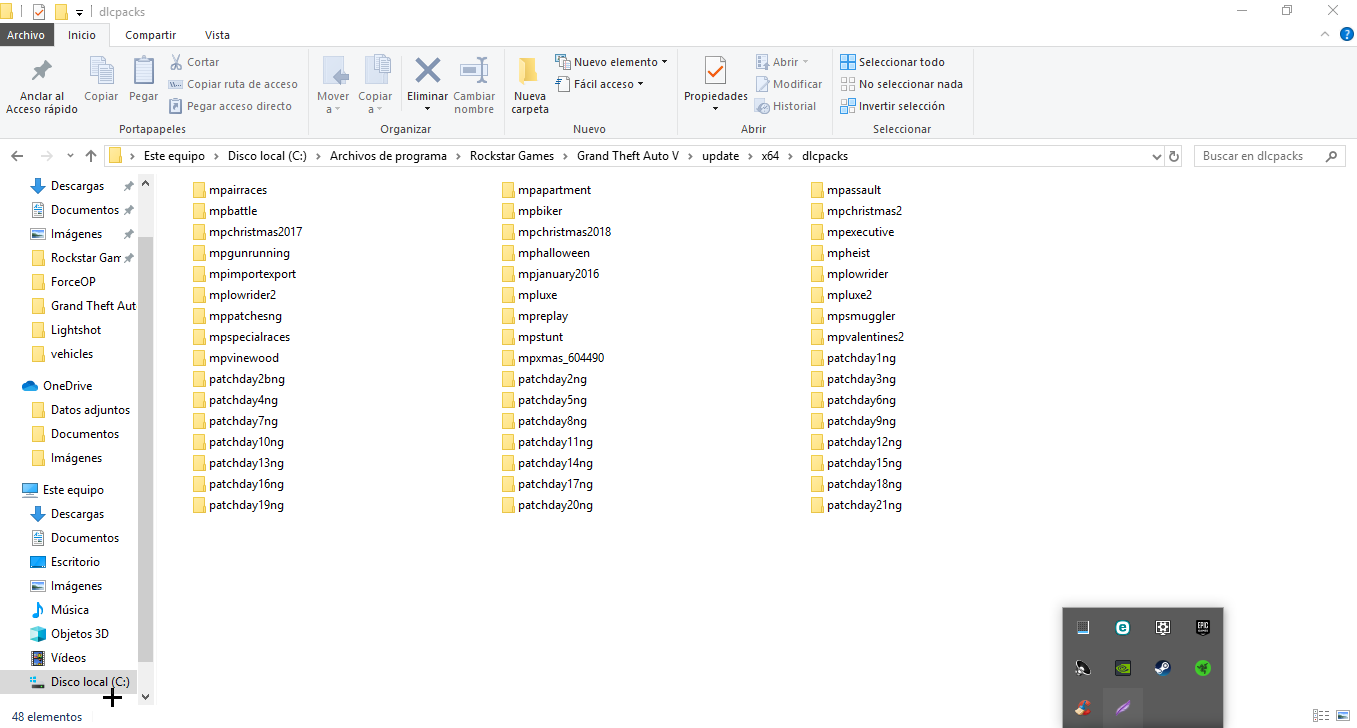The image size is (1357, 728).
Task: Switch to the Inicio tab
Action: (82, 35)
